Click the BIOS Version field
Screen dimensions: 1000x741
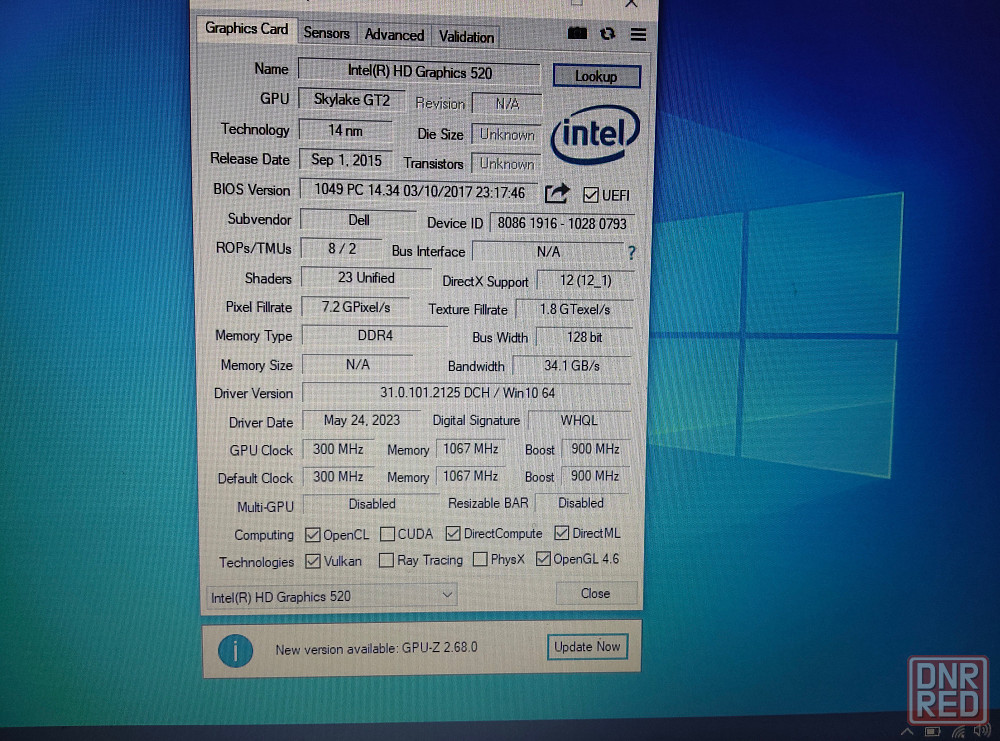tap(419, 191)
